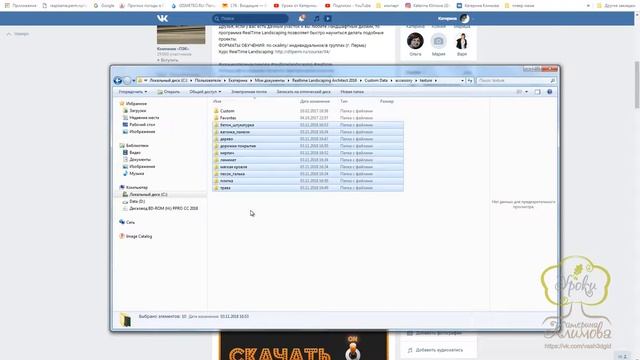This screenshot has width=640, height=360.
Task: Click the Explorer back navigation arrow
Action: [x=118, y=80]
